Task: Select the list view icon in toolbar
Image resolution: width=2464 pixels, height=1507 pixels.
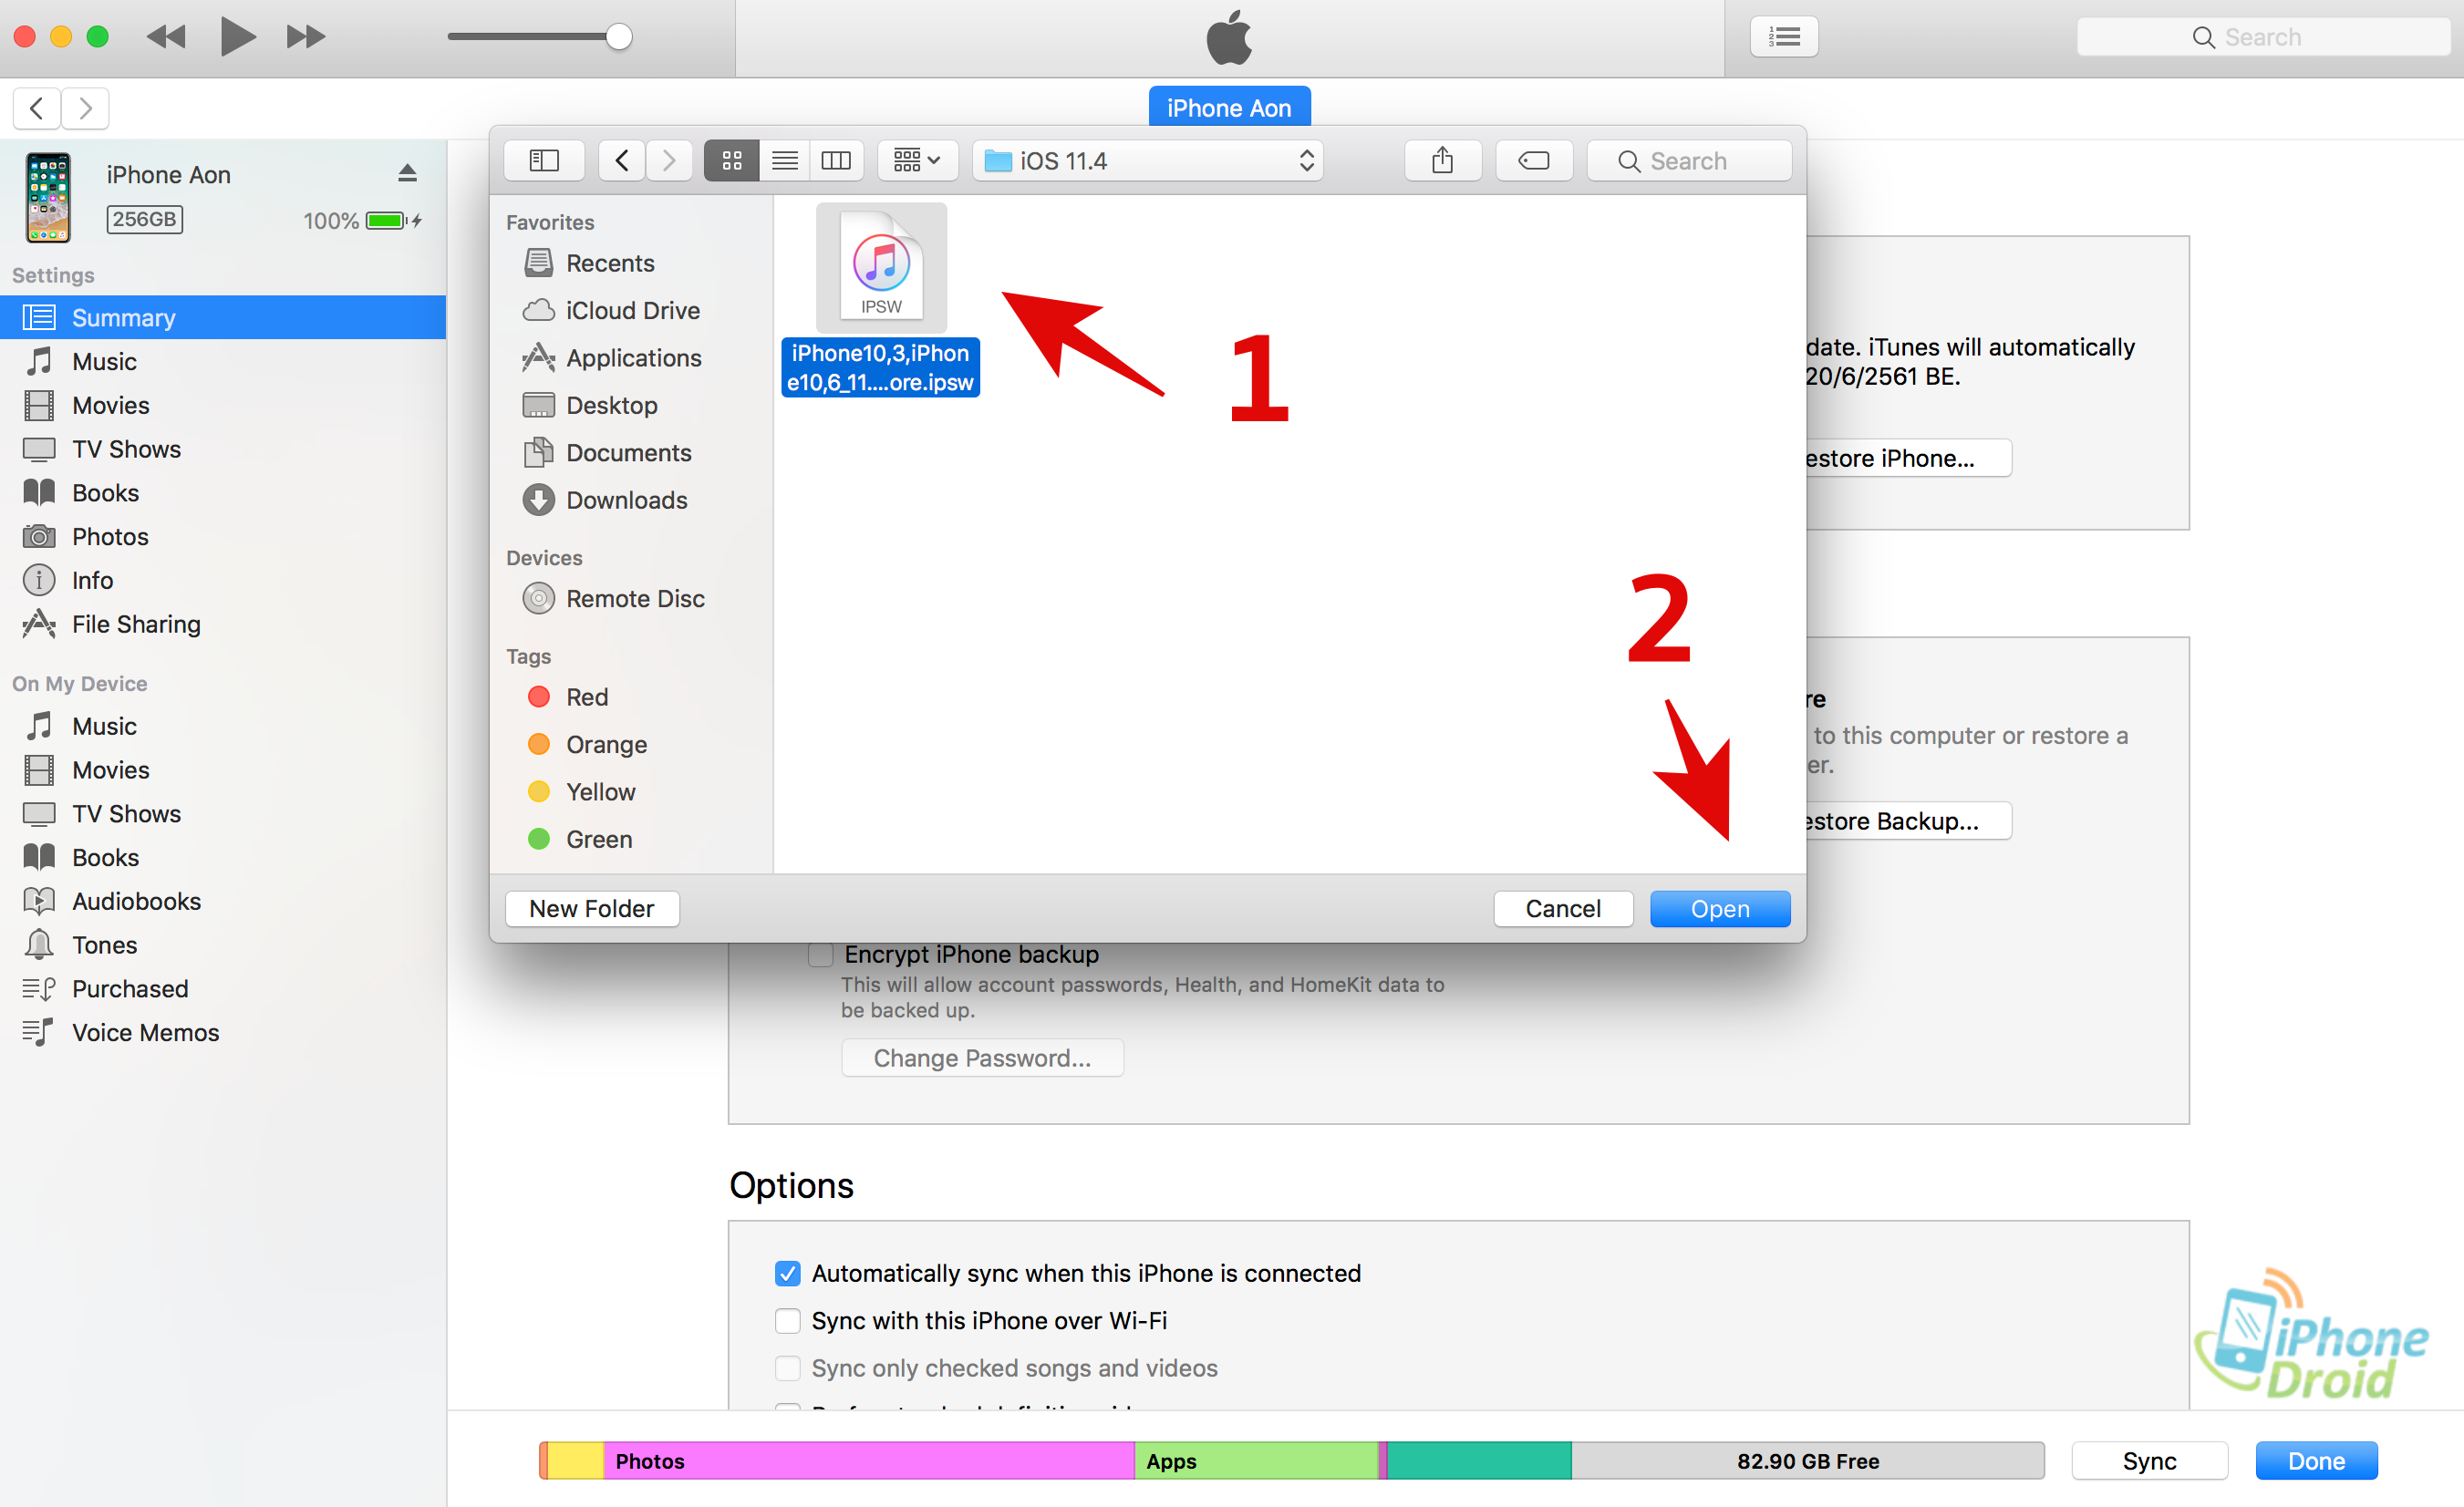Action: click(x=782, y=160)
